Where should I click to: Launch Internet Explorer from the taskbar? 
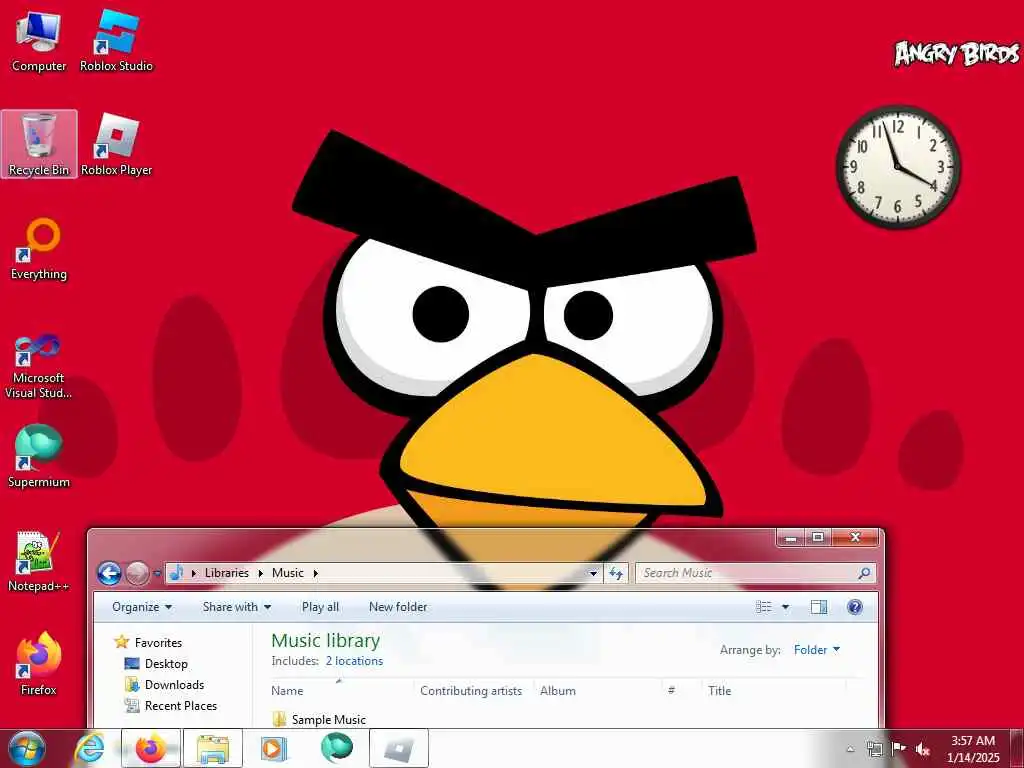(x=89, y=748)
